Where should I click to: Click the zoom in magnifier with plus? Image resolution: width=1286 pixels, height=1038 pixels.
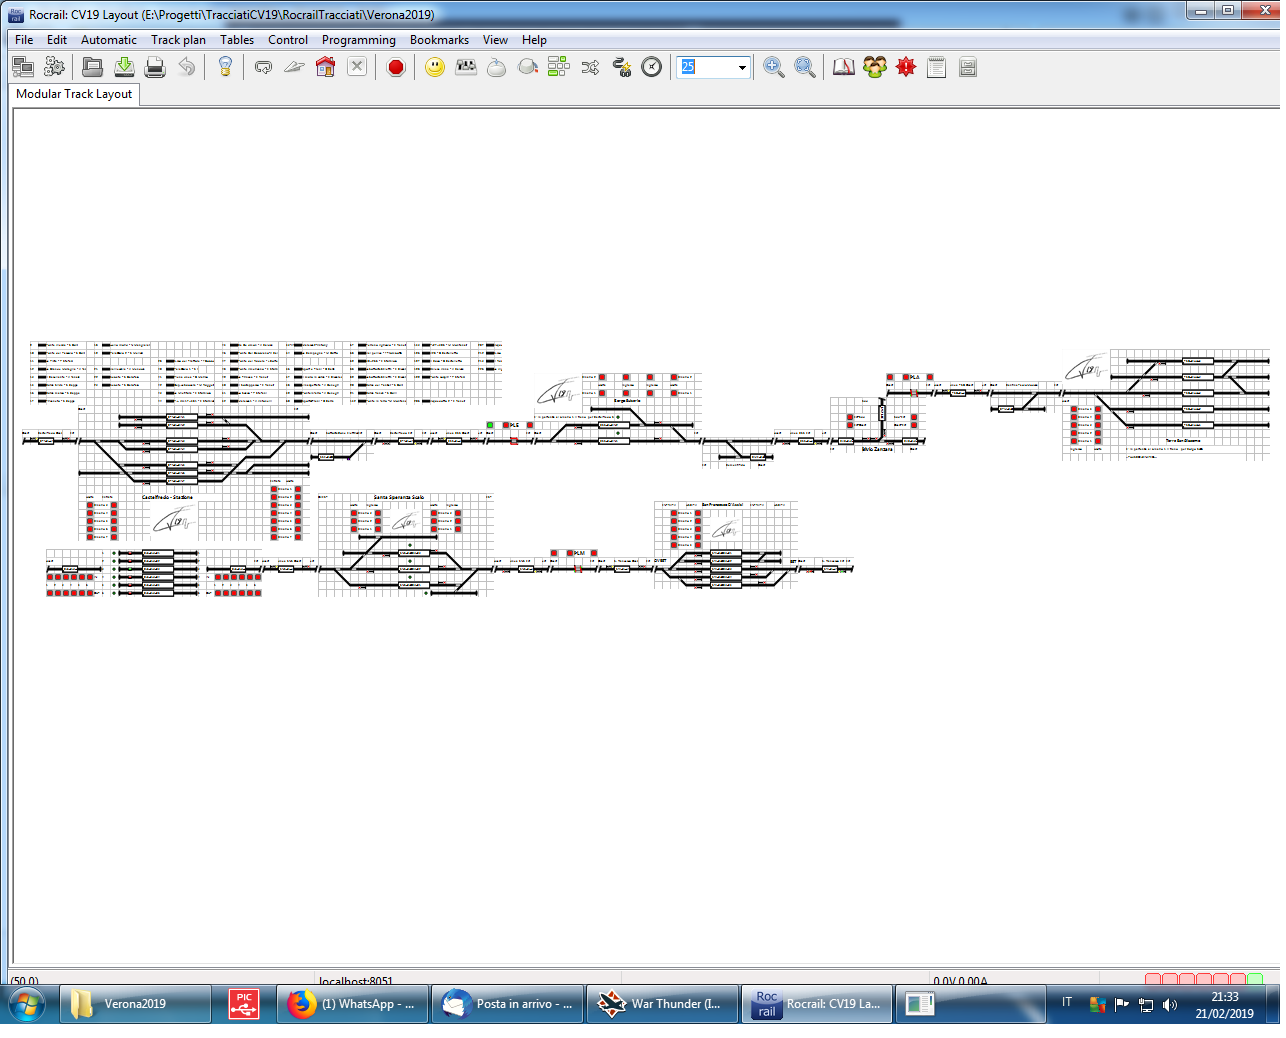click(773, 67)
